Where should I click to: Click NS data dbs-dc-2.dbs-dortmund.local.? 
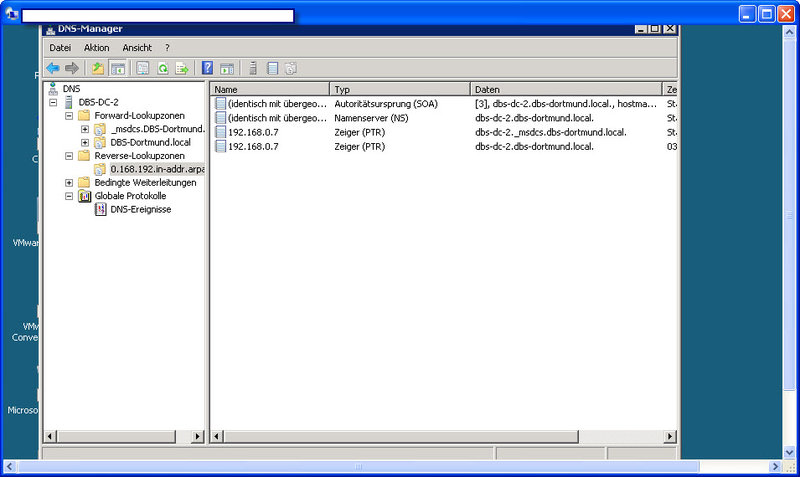pyautogui.click(x=534, y=118)
